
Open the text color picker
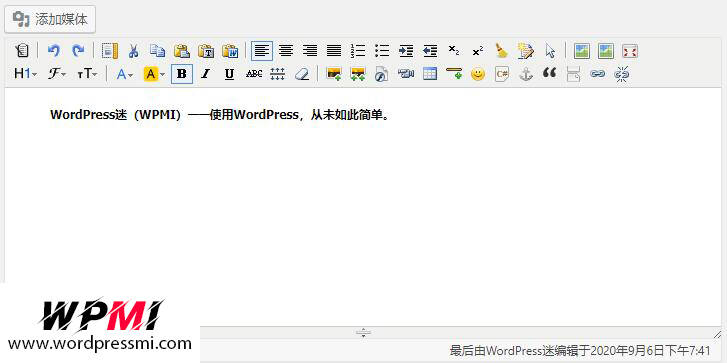coord(125,74)
